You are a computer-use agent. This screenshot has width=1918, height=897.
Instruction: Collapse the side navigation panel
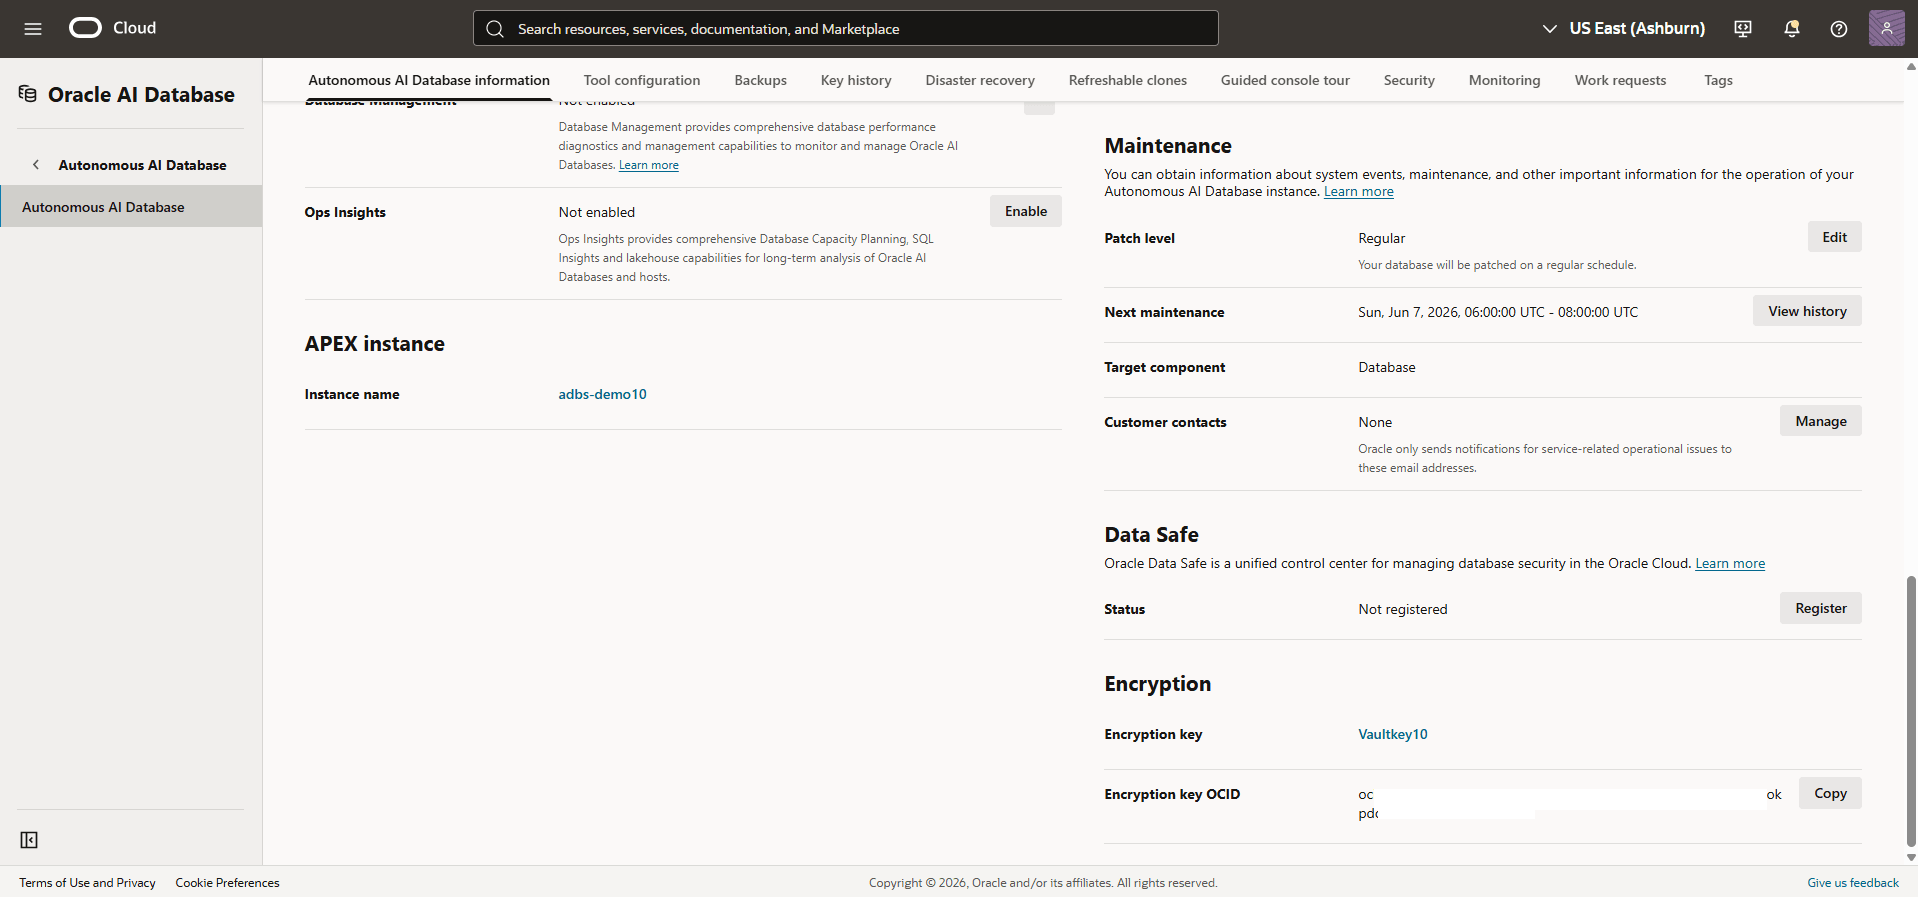(29, 840)
